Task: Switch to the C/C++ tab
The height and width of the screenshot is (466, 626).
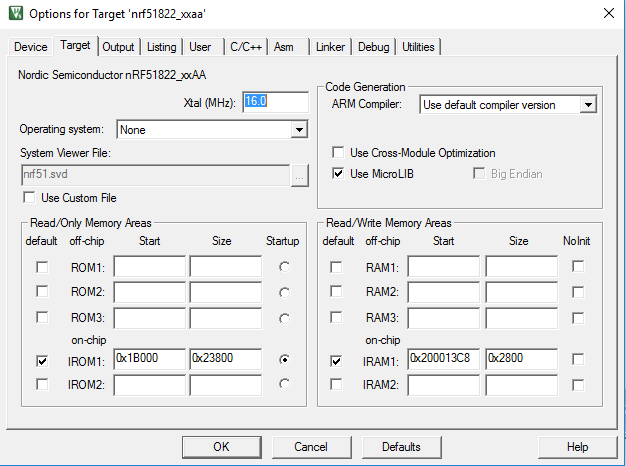Action: pos(246,47)
